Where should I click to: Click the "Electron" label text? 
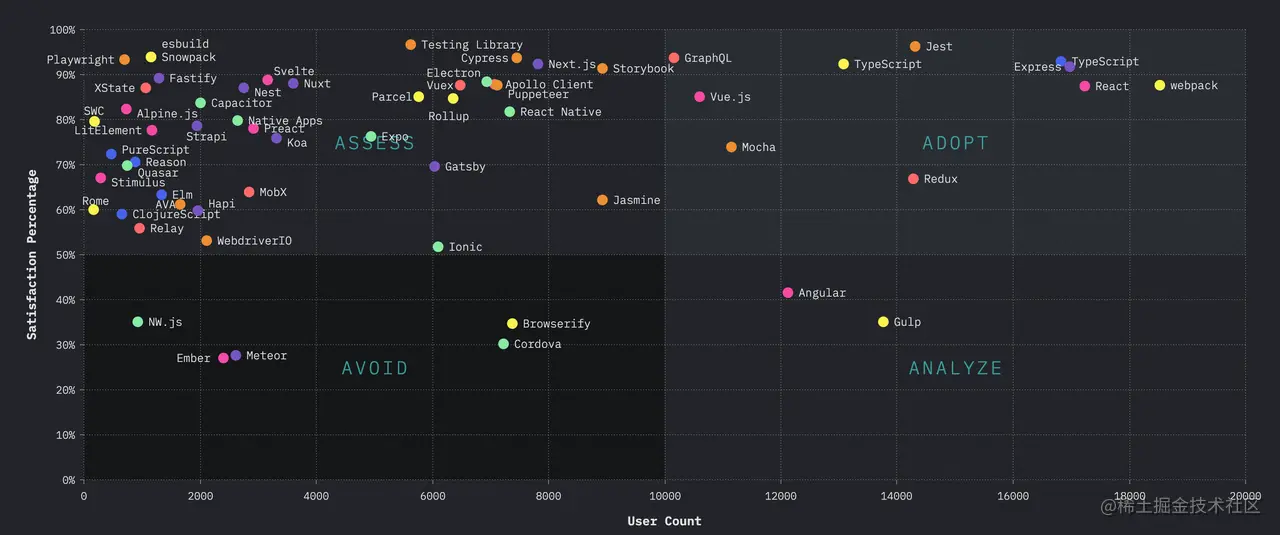454,73
